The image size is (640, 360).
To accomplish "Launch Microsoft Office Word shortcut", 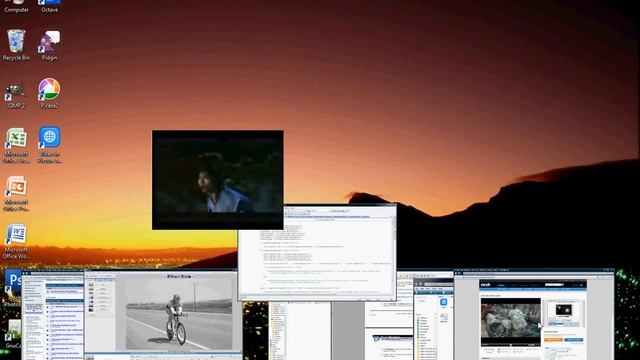I will click(16, 241).
